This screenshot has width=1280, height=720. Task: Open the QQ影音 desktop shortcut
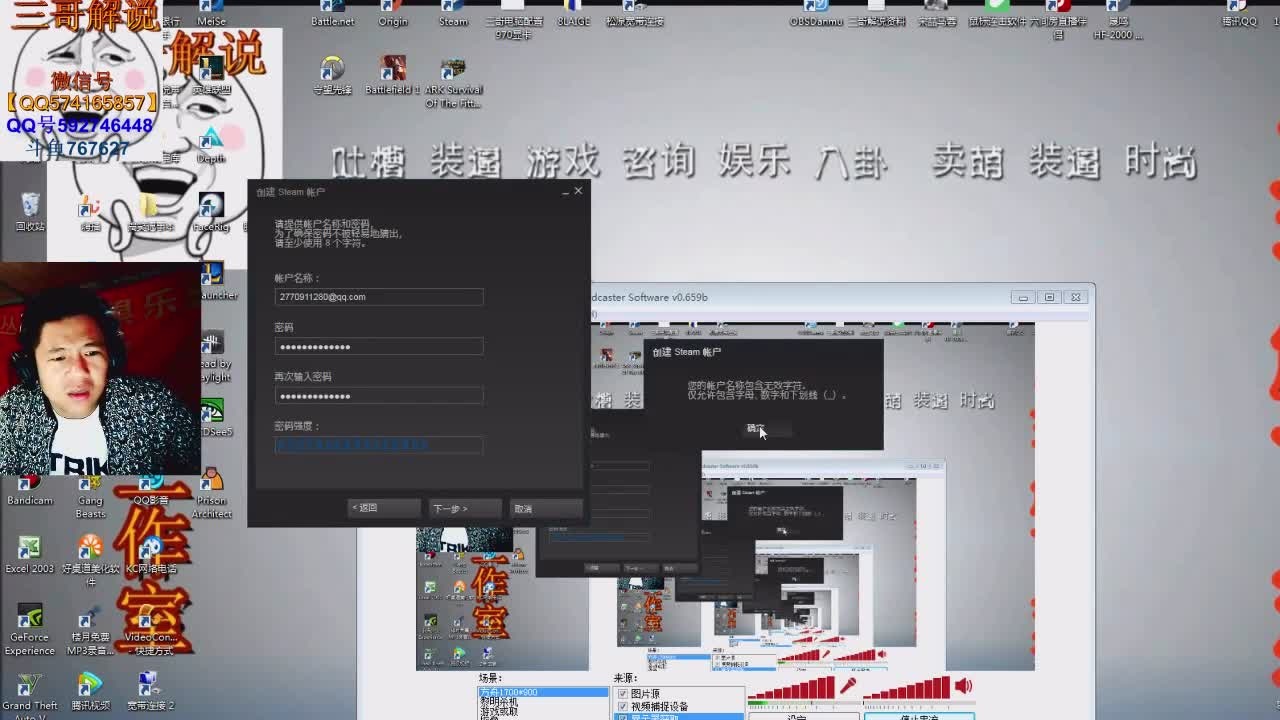tap(150, 490)
